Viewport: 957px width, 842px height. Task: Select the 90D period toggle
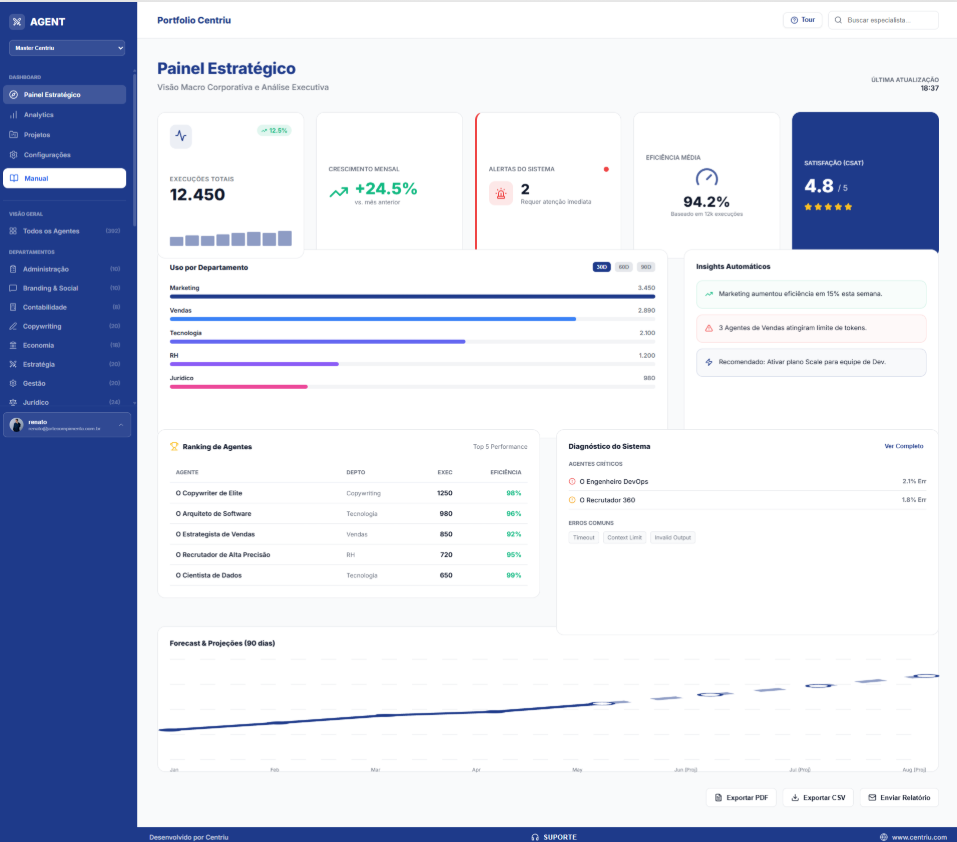pyautogui.click(x=646, y=267)
